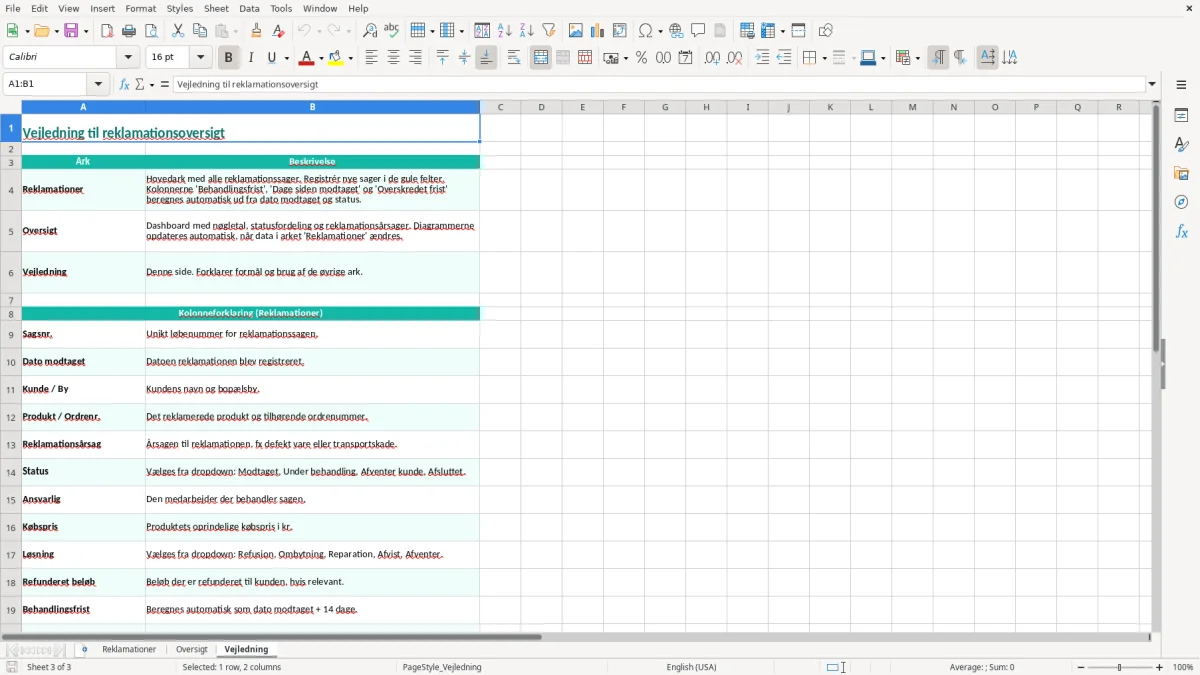Sort descending Z to A
The height and width of the screenshot is (675, 1200).
527,31
